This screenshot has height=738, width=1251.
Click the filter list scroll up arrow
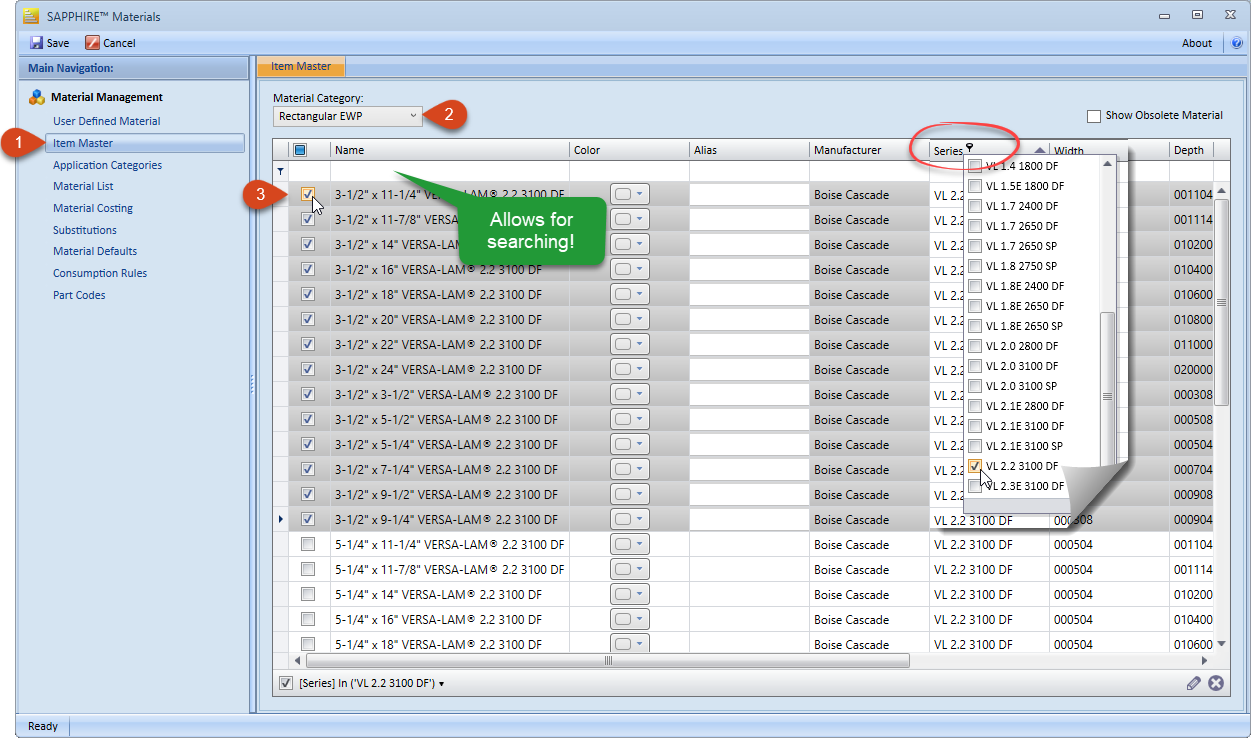tap(1107, 164)
